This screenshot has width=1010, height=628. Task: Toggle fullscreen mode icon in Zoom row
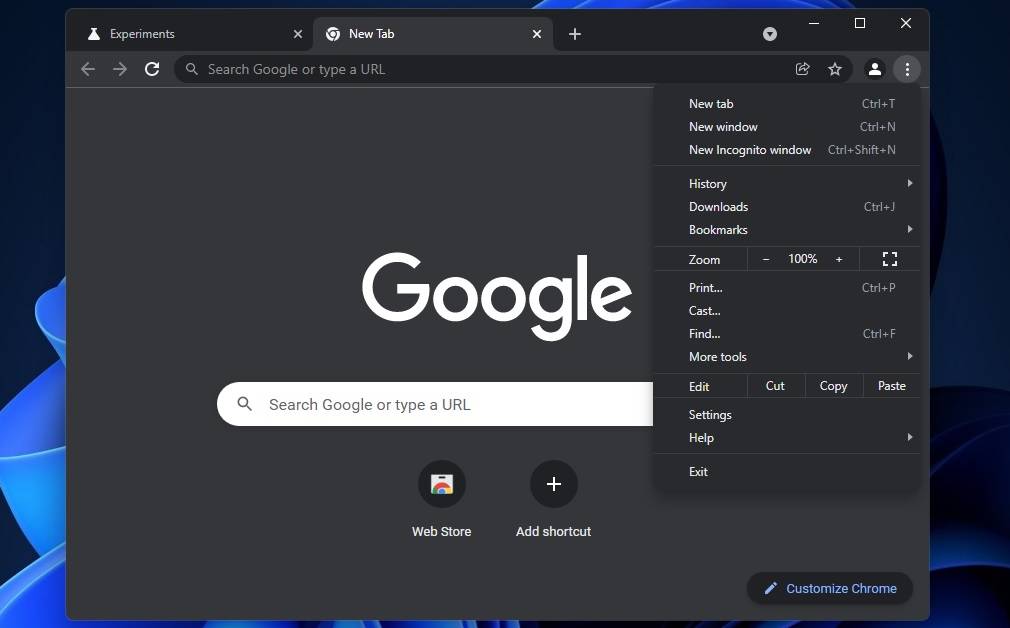pos(890,259)
